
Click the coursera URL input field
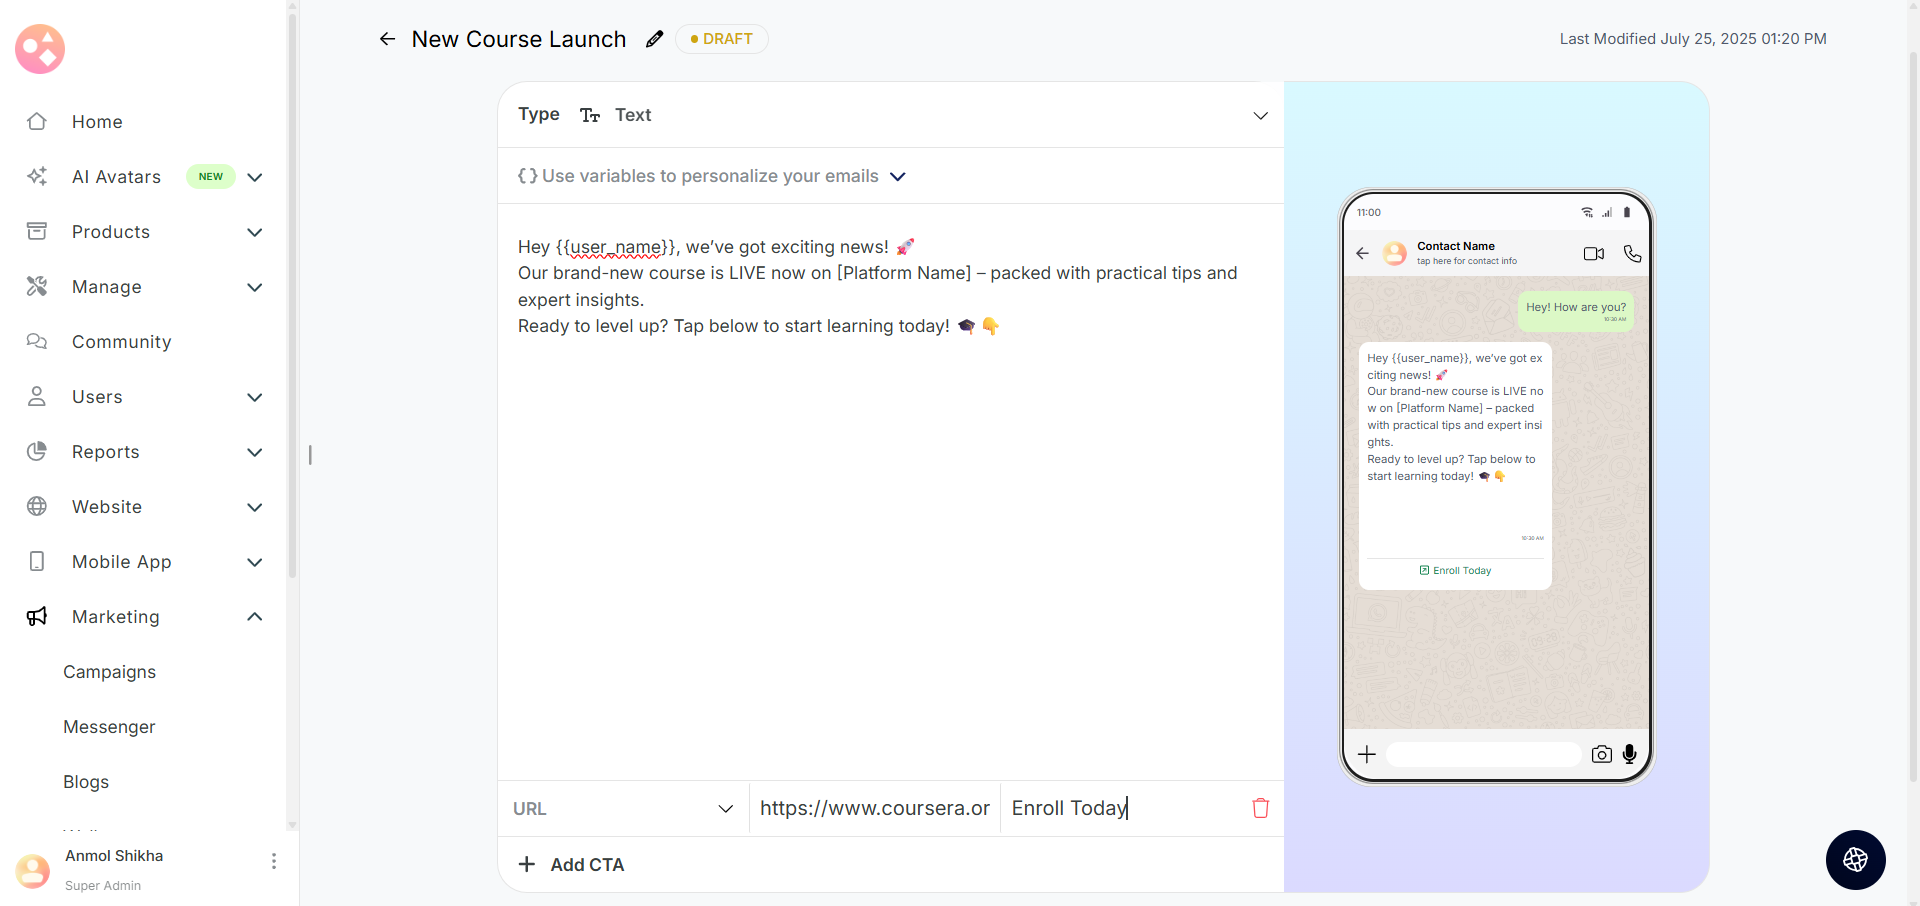point(874,808)
